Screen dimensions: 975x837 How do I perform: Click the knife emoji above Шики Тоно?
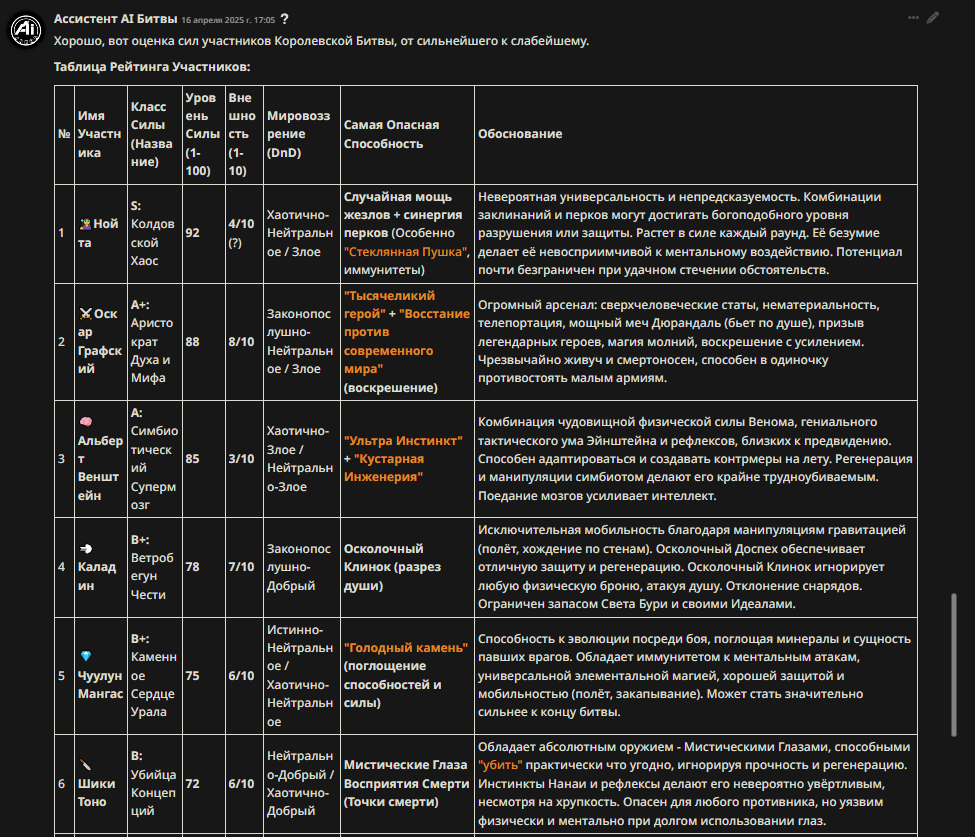(86, 764)
